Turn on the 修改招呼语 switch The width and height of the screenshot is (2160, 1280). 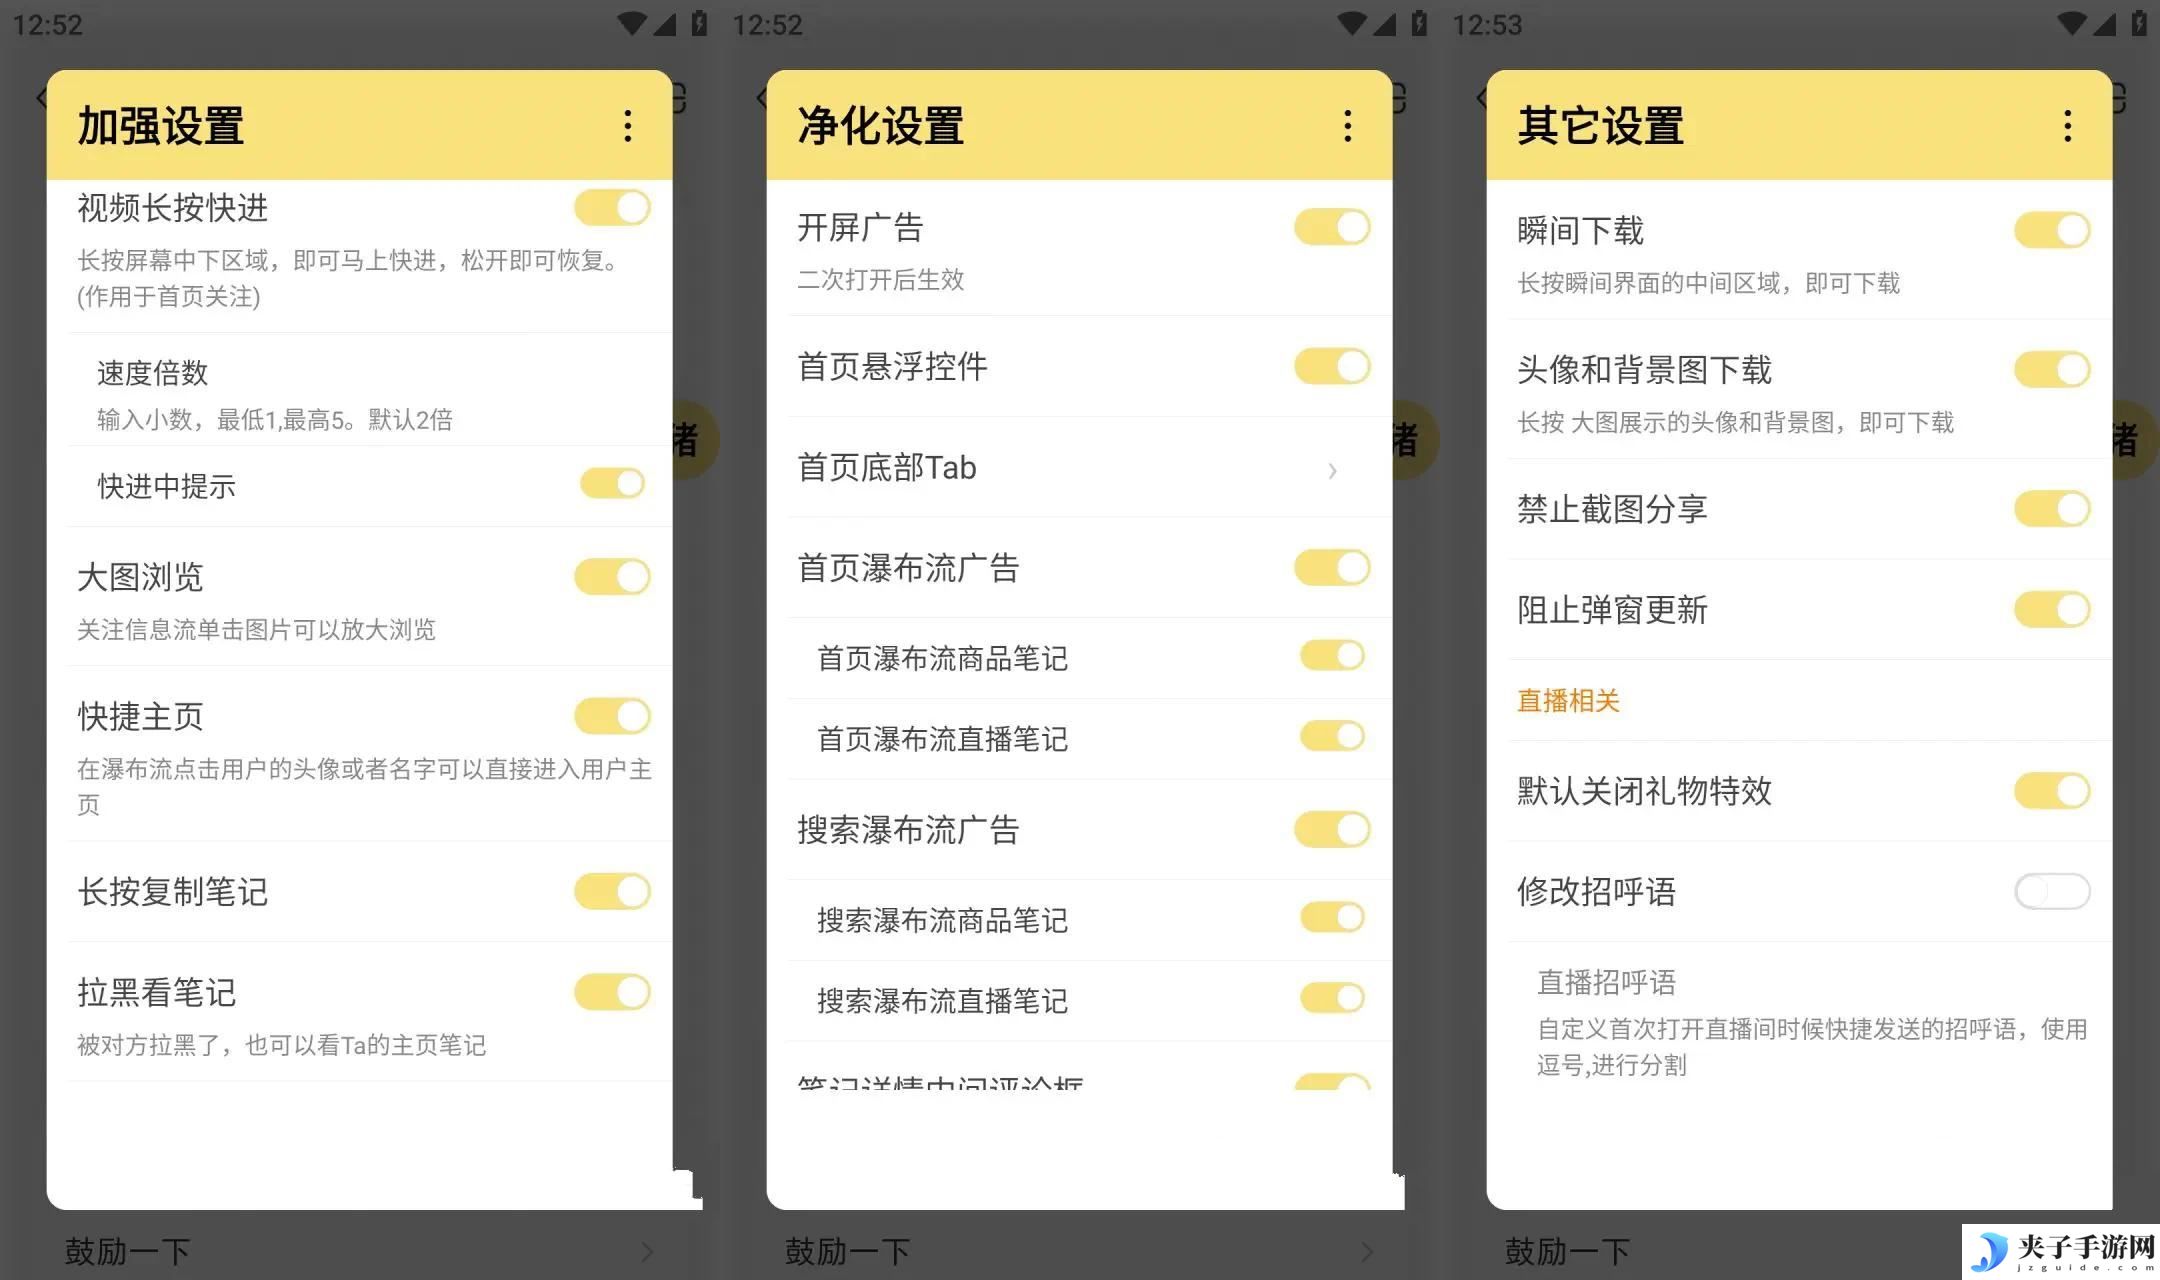point(2052,891)
